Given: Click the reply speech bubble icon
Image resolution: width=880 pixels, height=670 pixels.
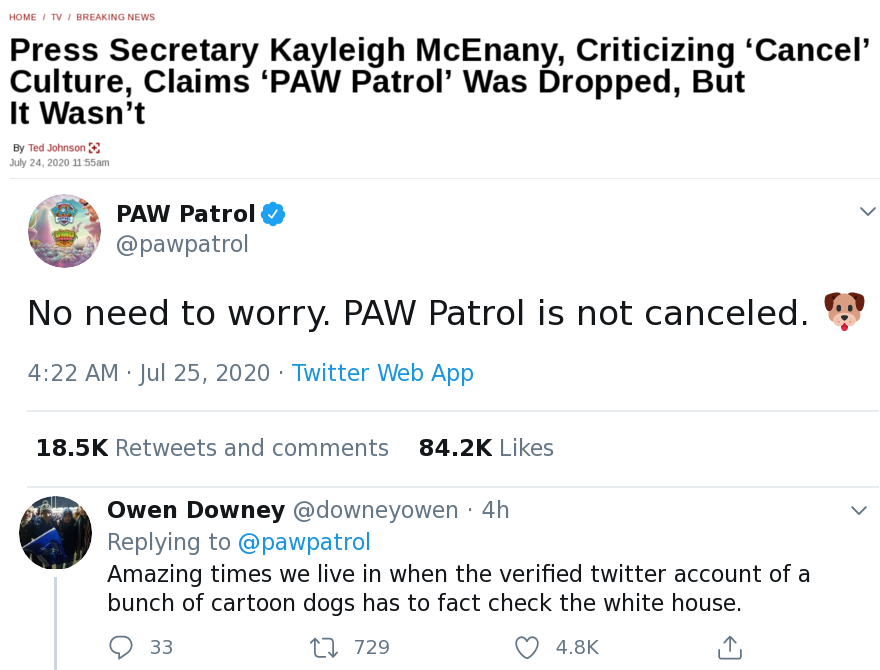Looking at the screenshot, I should [121, 647].
